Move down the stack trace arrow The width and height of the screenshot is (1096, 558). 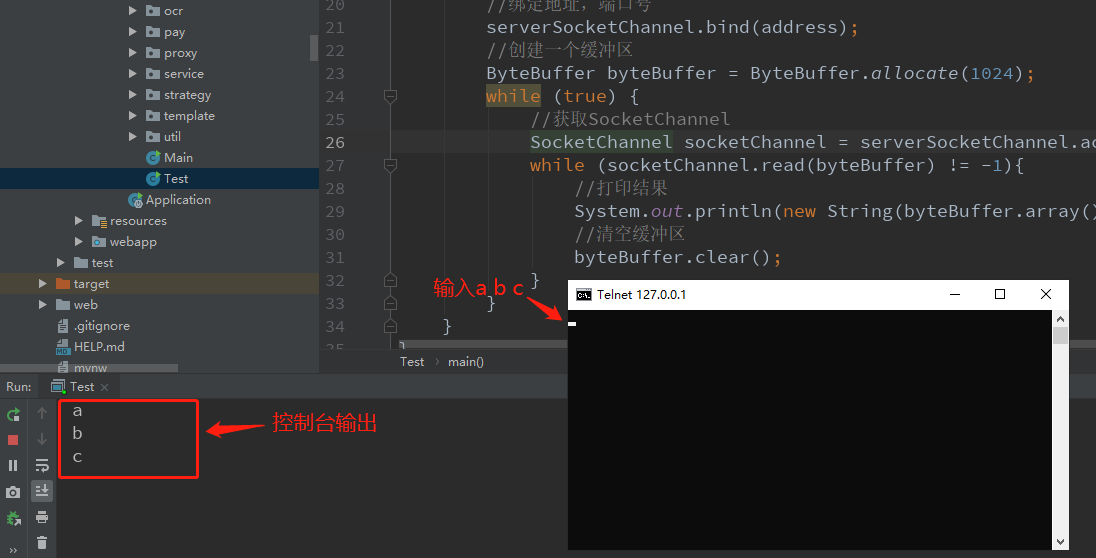(x=42, y=439)
